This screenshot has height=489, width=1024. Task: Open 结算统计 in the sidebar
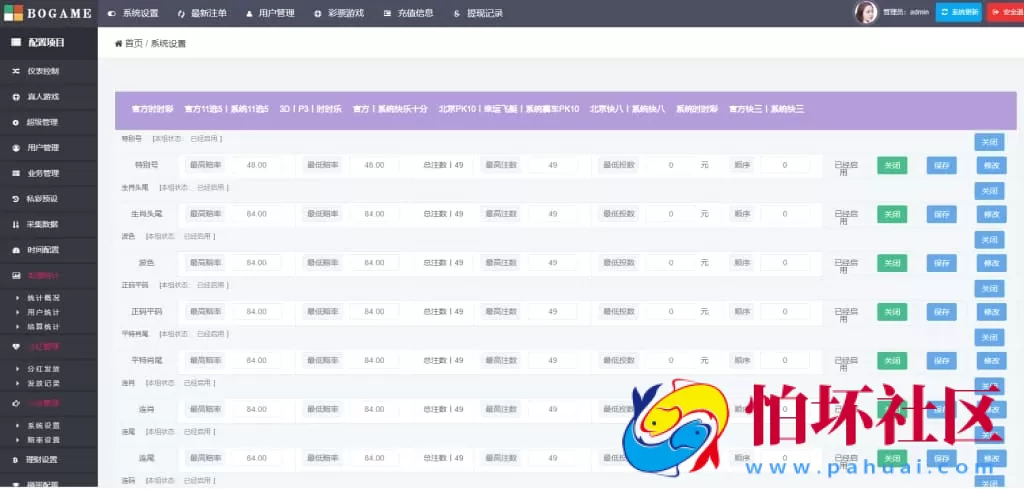click(44, 326)
